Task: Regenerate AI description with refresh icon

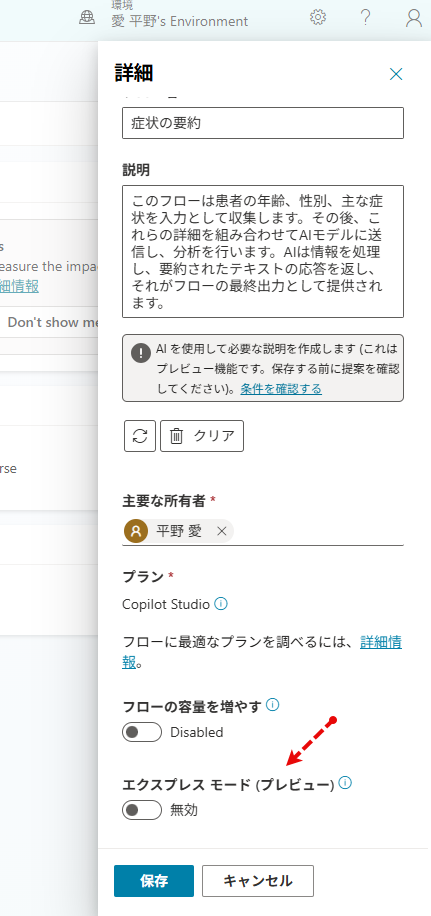Action: (140, 436)
